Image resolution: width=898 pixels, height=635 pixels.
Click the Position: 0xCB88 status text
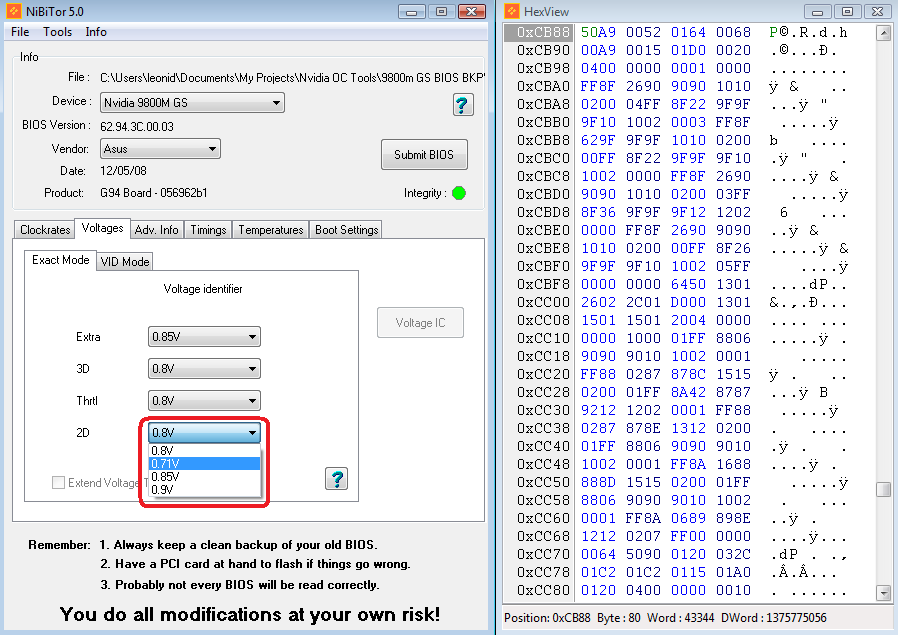[x=547, y=618]
